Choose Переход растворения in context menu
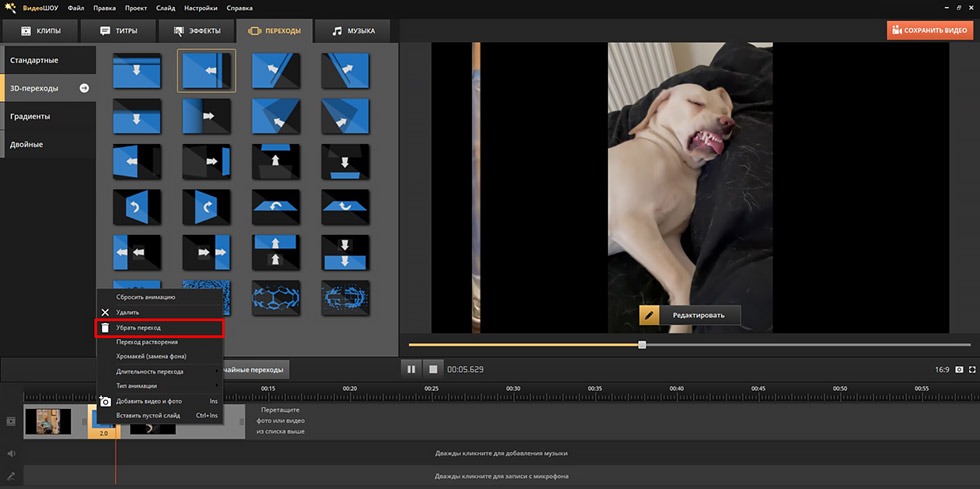 159,342
